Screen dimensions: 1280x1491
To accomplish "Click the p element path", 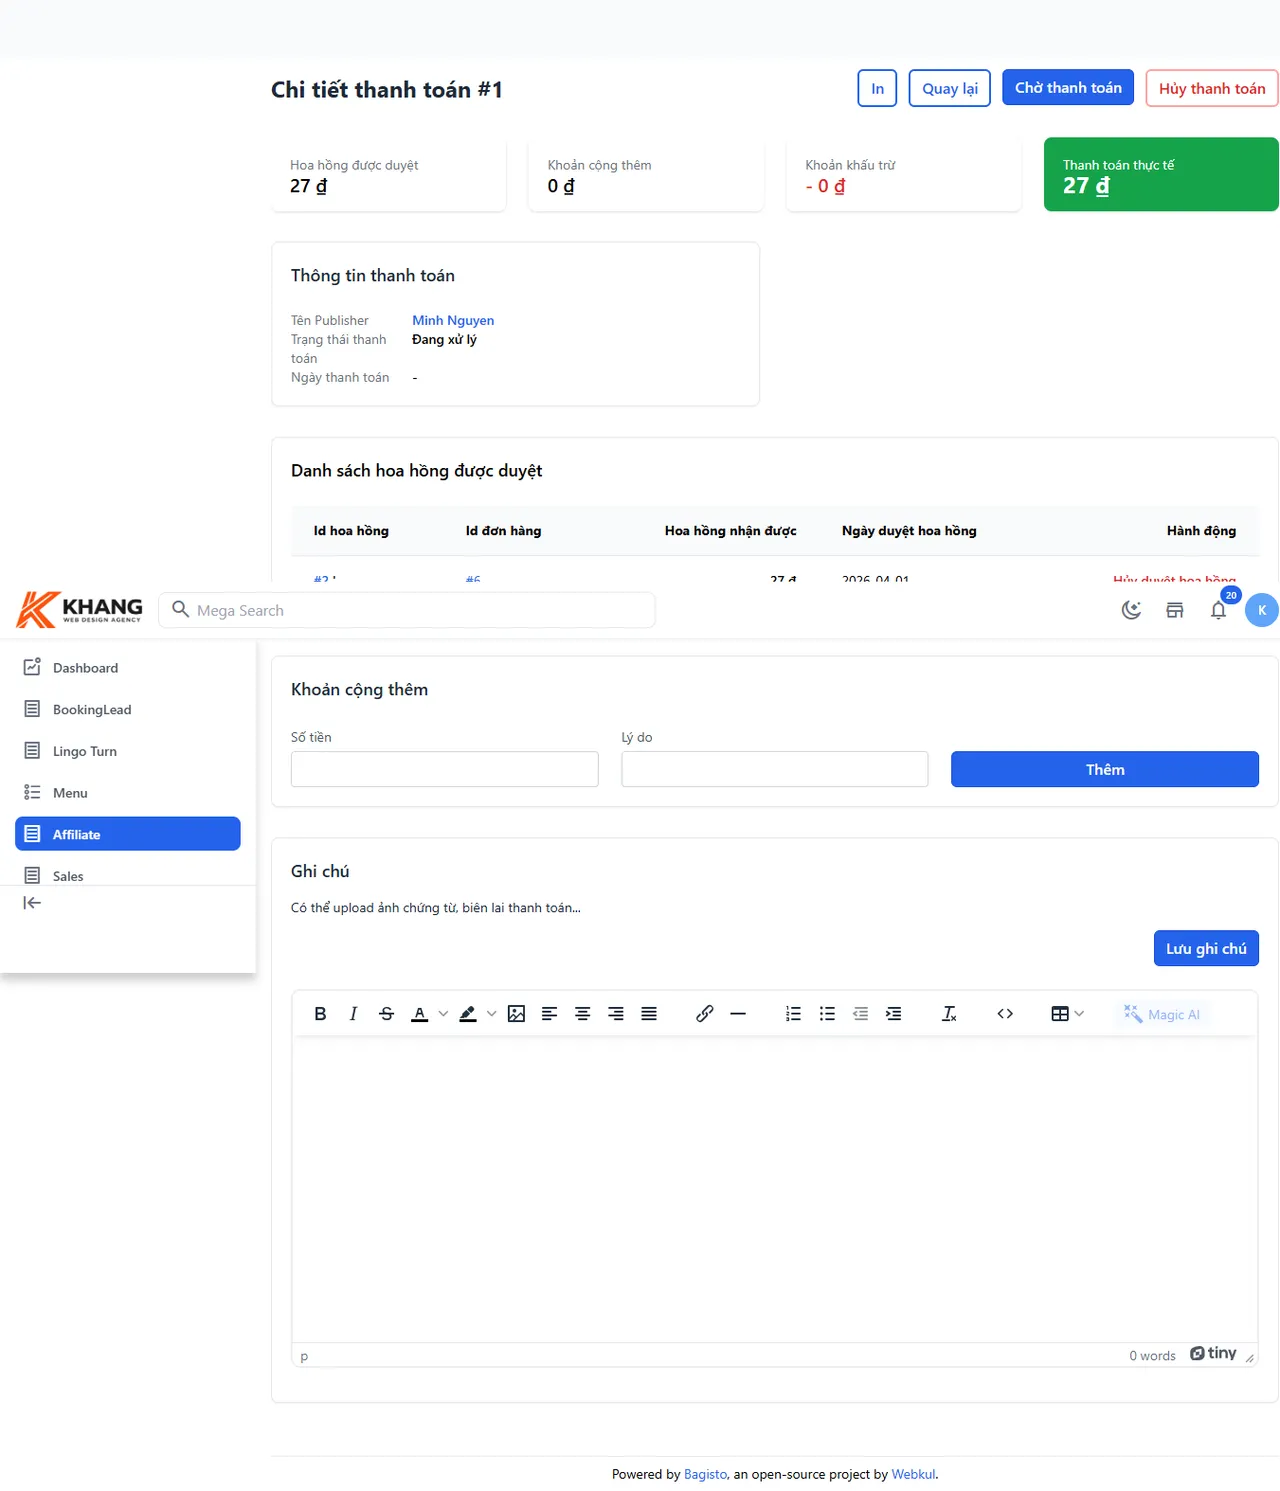I will click(x=304, y=1356).
